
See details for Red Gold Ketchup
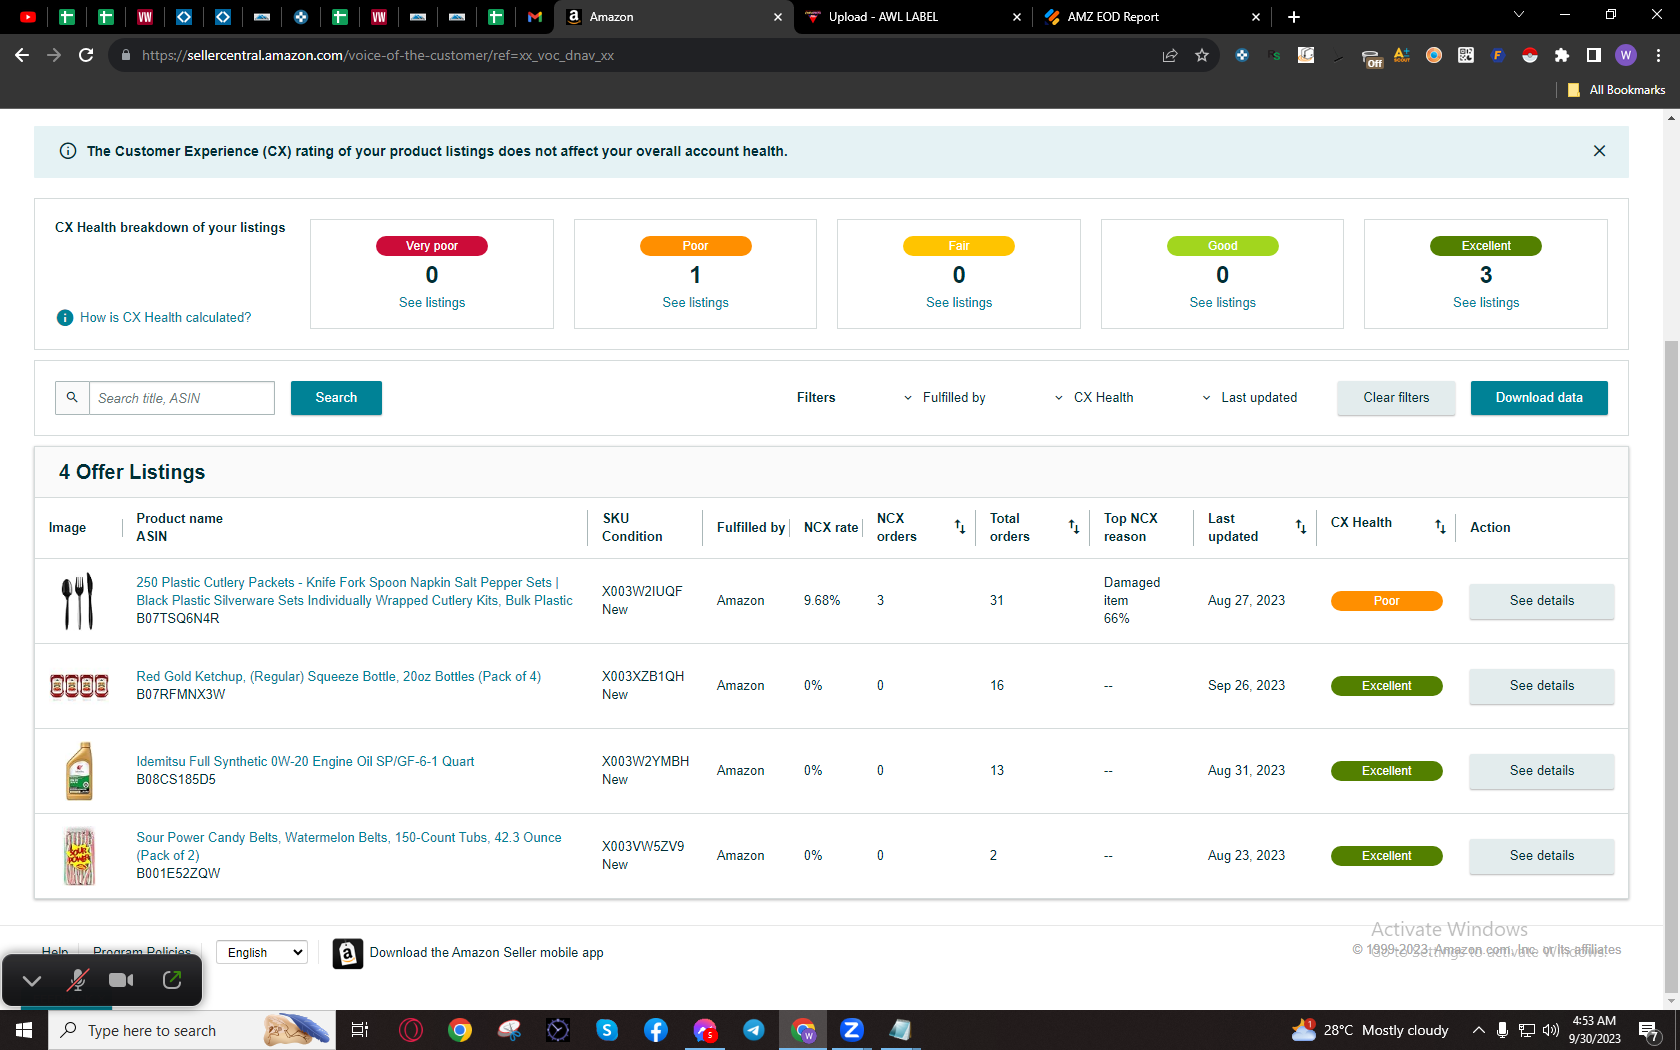click(1541, 686)
